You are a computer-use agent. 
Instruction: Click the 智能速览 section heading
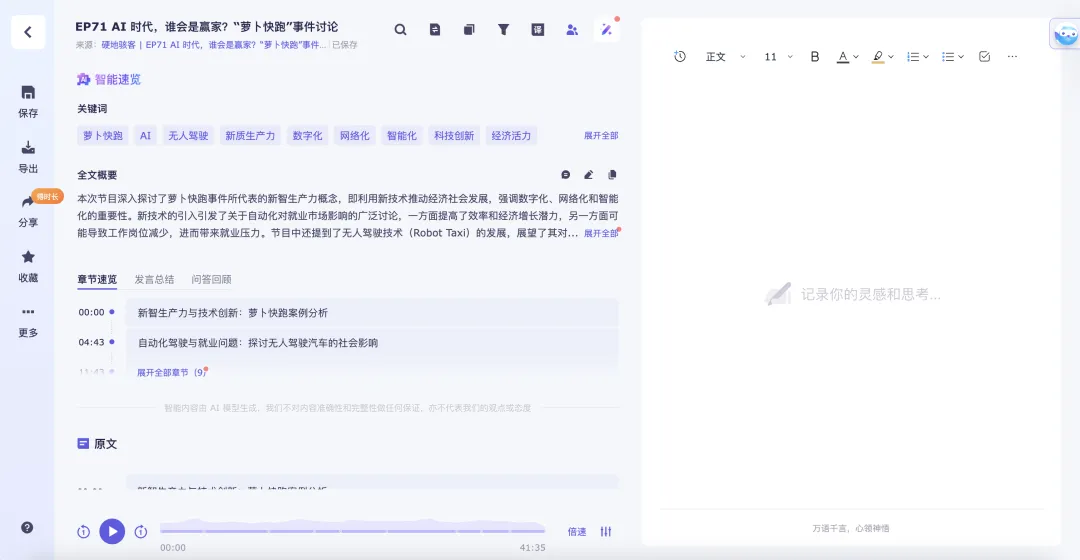pos(109,79)
